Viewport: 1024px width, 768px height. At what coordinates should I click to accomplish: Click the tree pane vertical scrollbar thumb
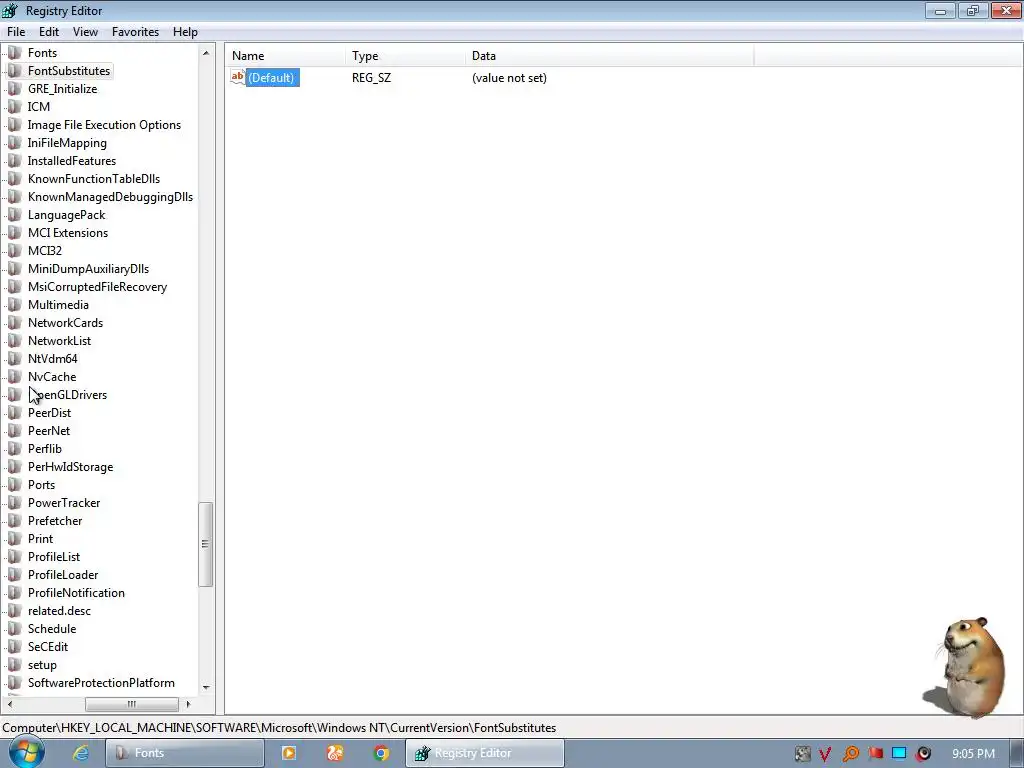(x=205, y=545)
